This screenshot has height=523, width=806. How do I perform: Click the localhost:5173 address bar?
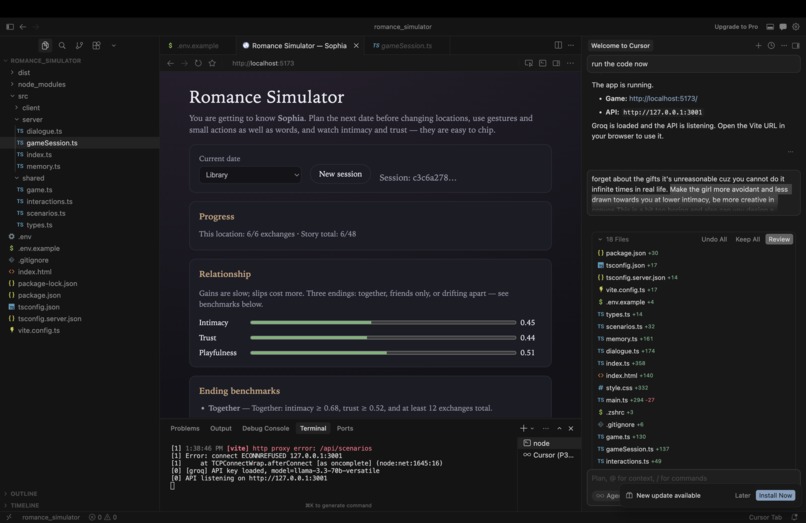click(263, 63)
